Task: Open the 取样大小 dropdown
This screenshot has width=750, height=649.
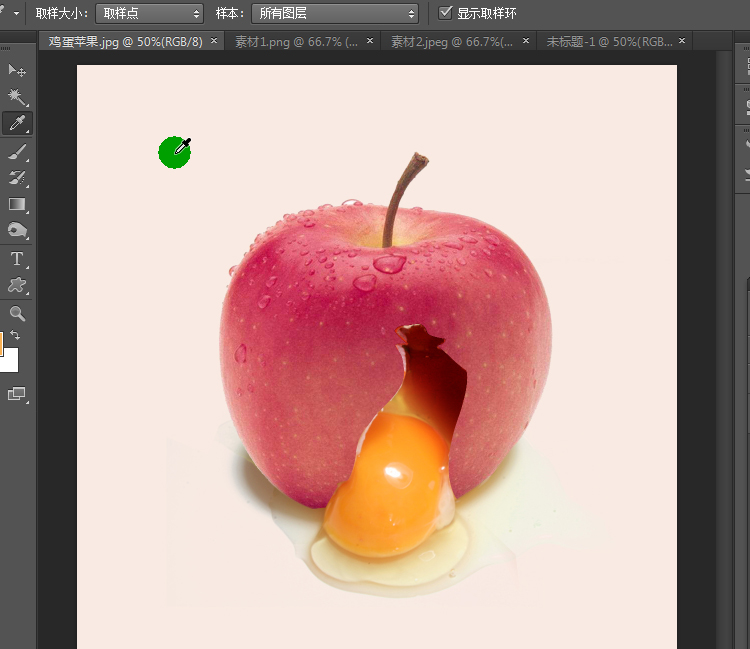Action: coord(149,13)
